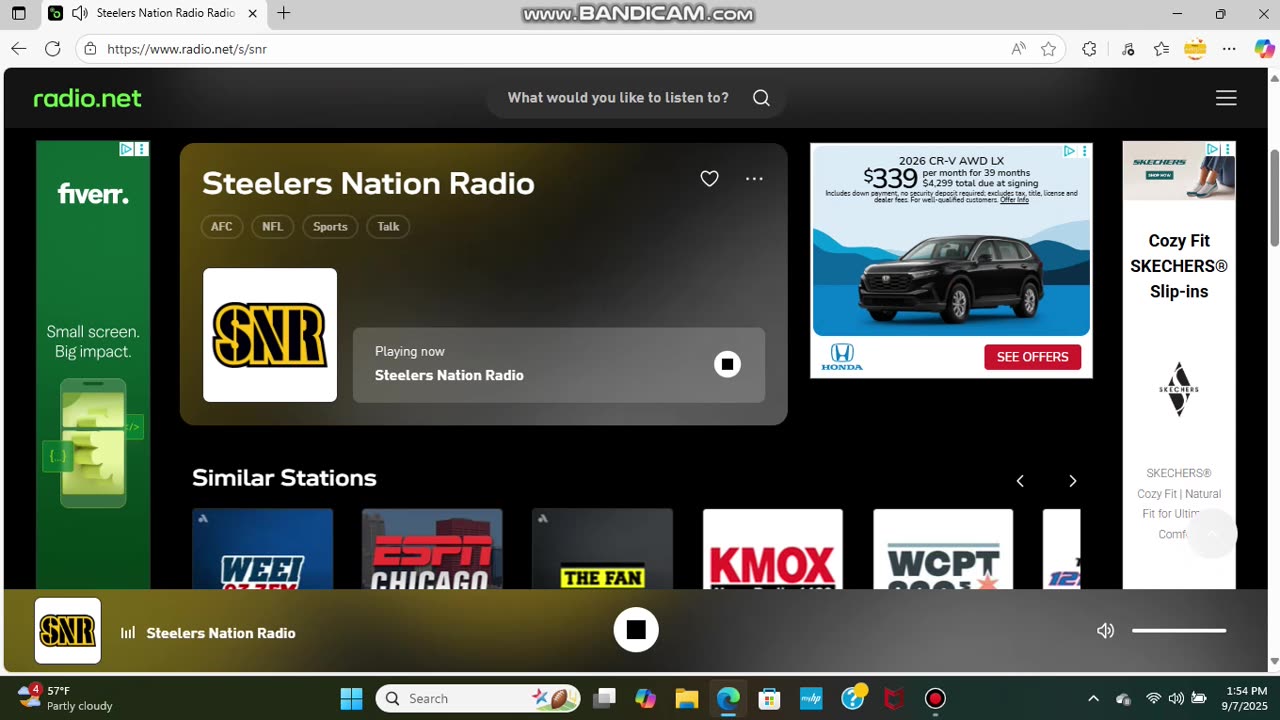This screenshot has width=1280, height=720.
Task: Select the AFC tag
Action: [x=222, y=227]
